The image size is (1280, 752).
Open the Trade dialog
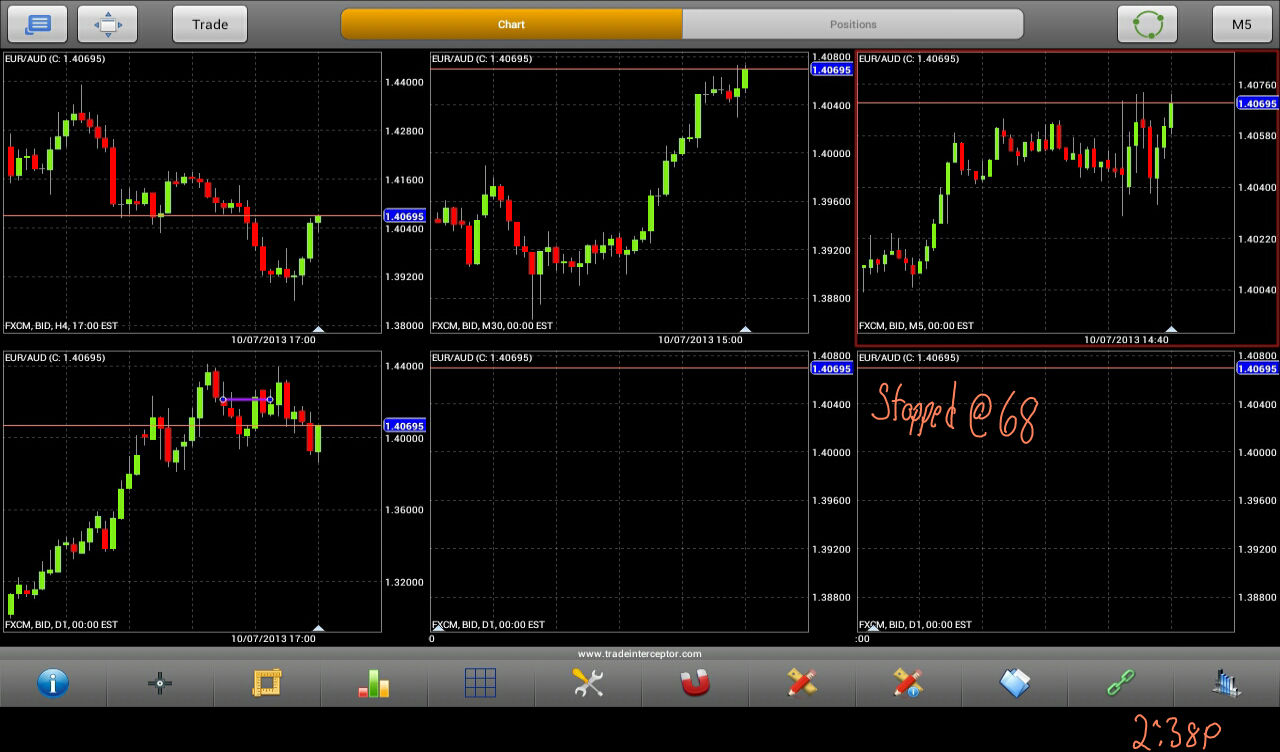point(210,24)
